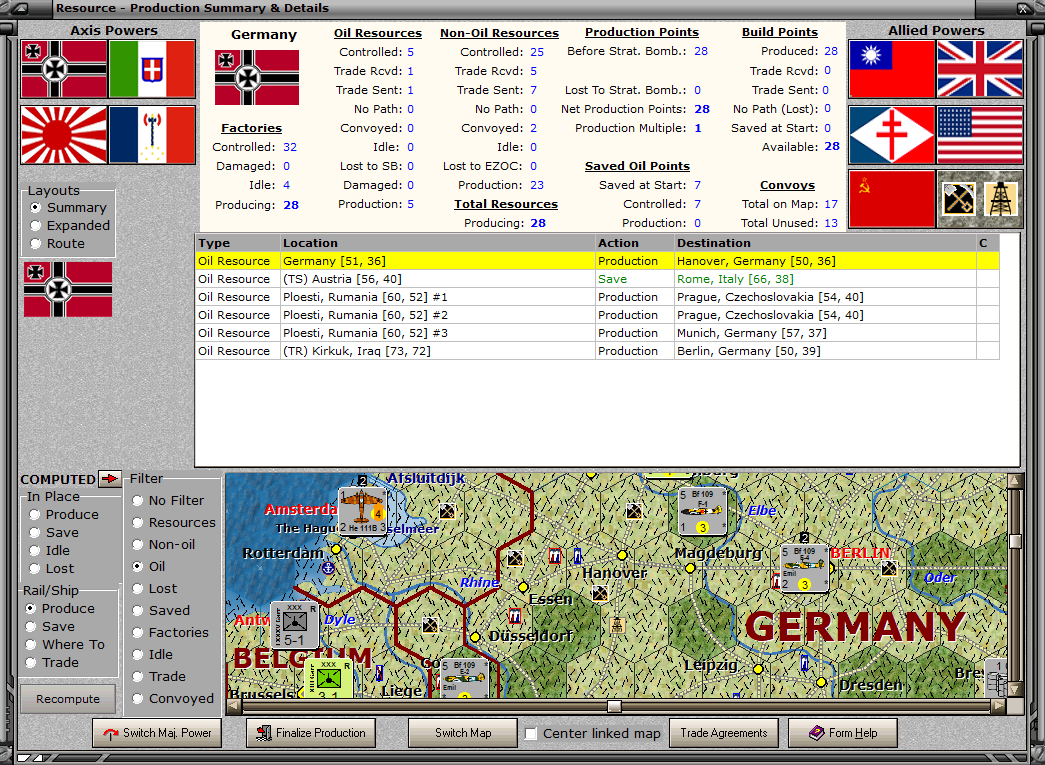Click the Rotterdam city dot

tap(336, 549)
